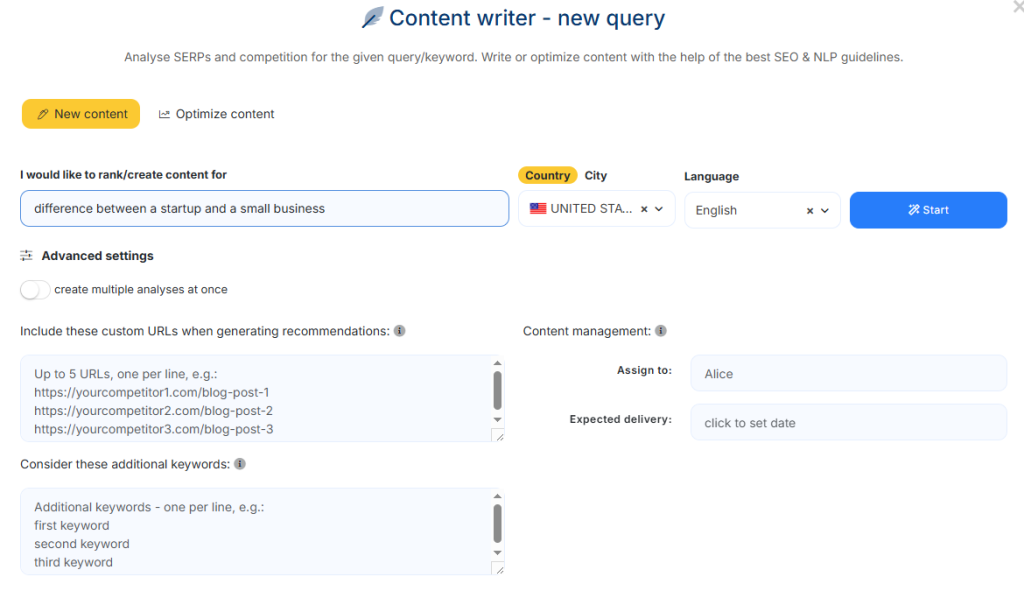This screenshot has width=1024, height=598.
Task: Open Expected delivery date picker field
Action: 848,422
